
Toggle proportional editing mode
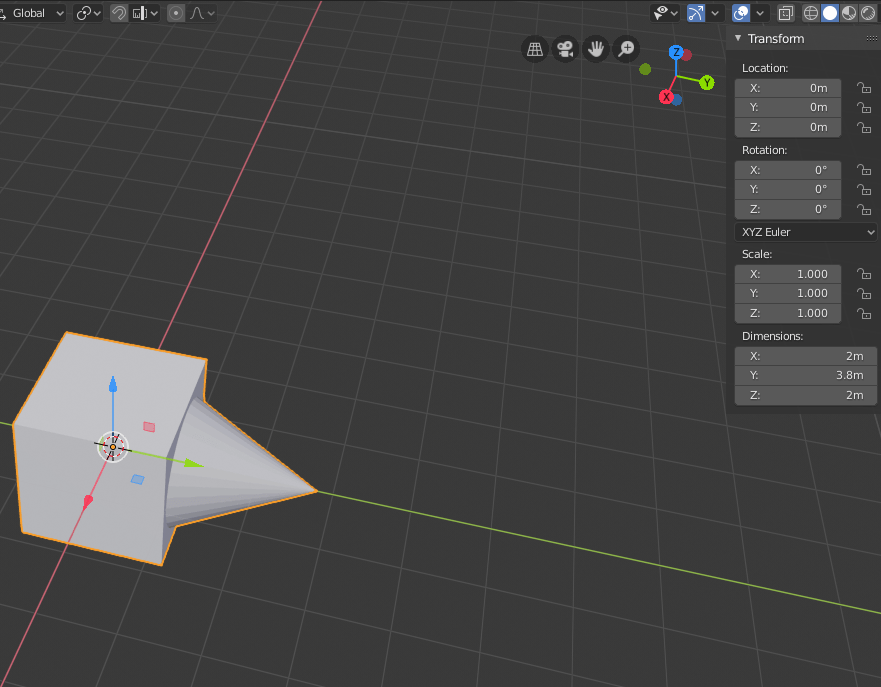[176, 13]
